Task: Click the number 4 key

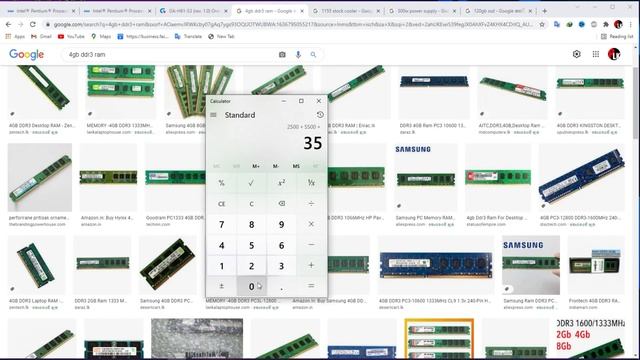Action: (x=222, y=245)
